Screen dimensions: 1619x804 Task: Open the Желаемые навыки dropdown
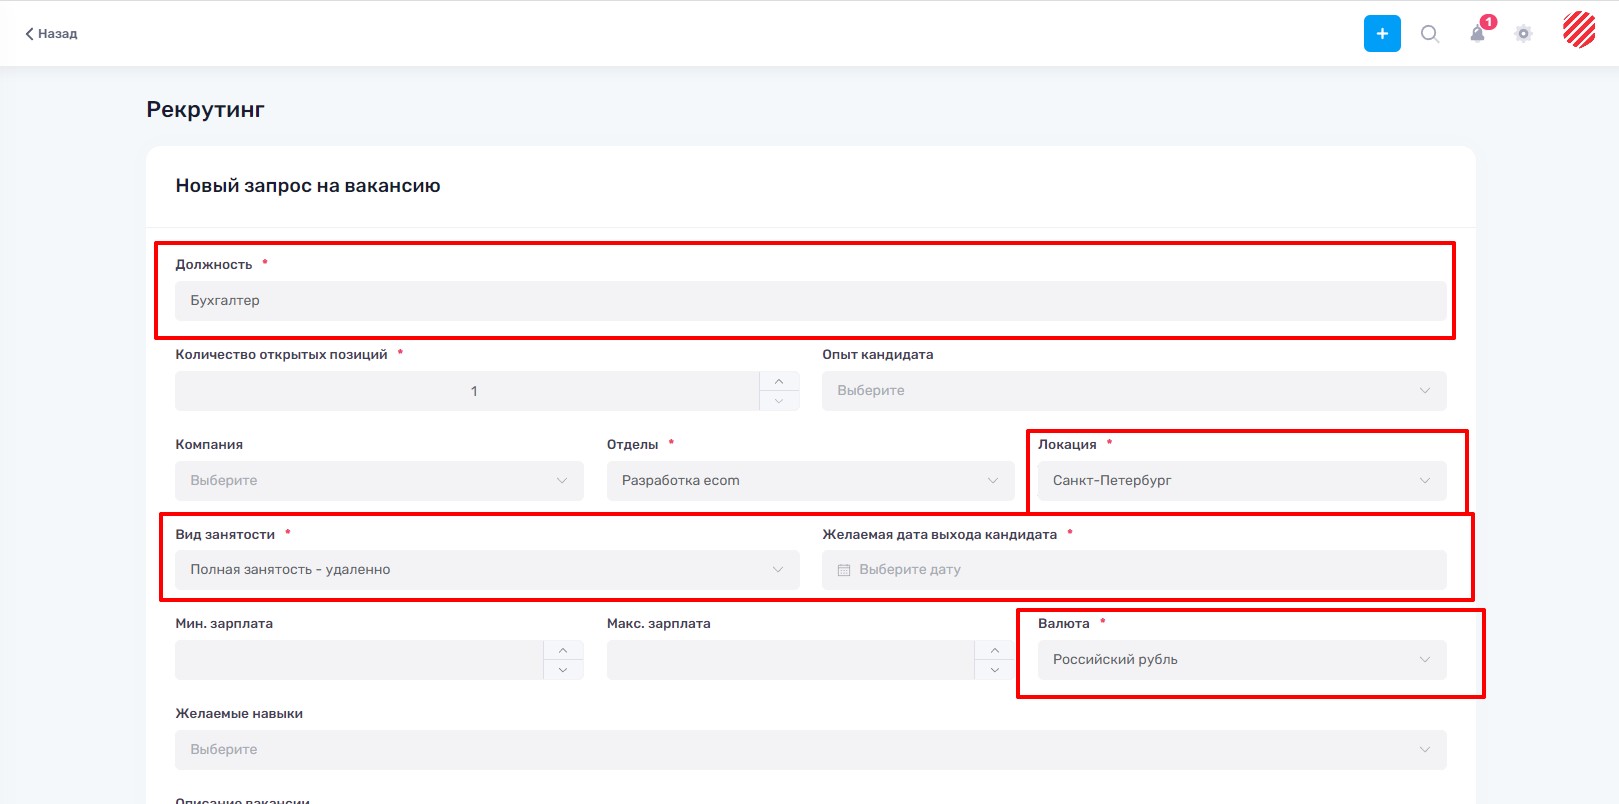click(810, 750)
